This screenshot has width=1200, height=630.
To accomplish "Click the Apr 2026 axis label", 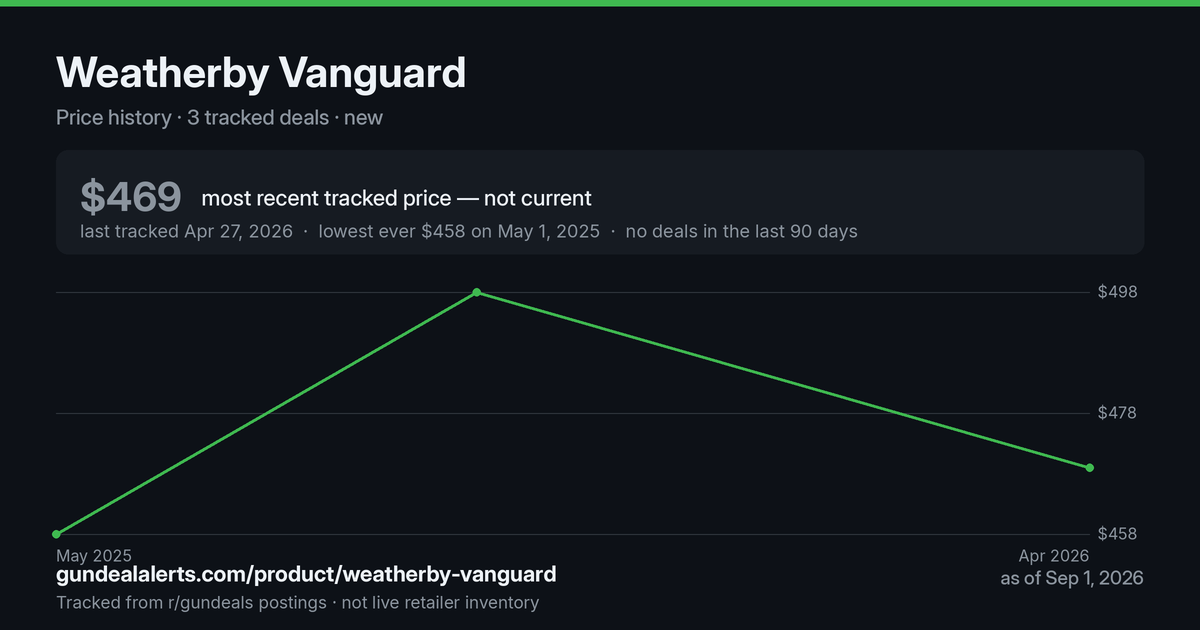I will pyautogui.click(x=1054, y=555).
